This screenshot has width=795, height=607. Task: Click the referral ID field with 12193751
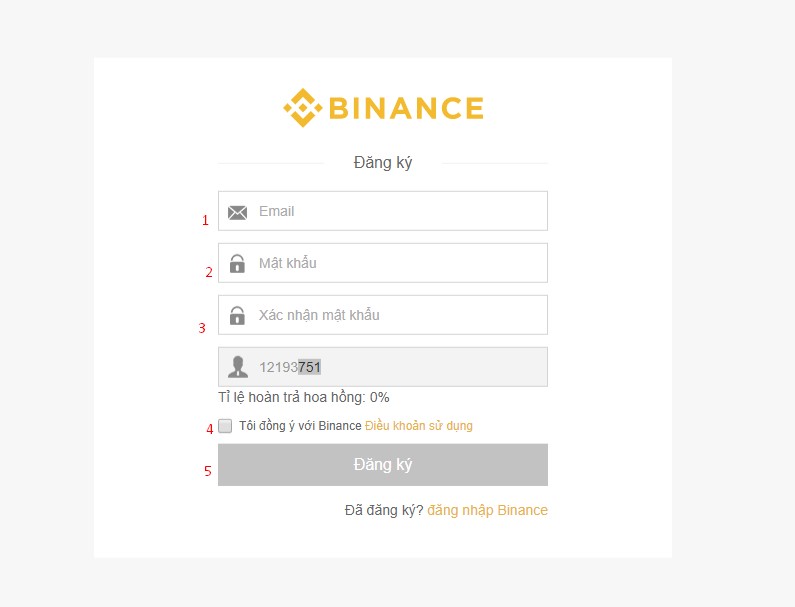coord(383,367)
